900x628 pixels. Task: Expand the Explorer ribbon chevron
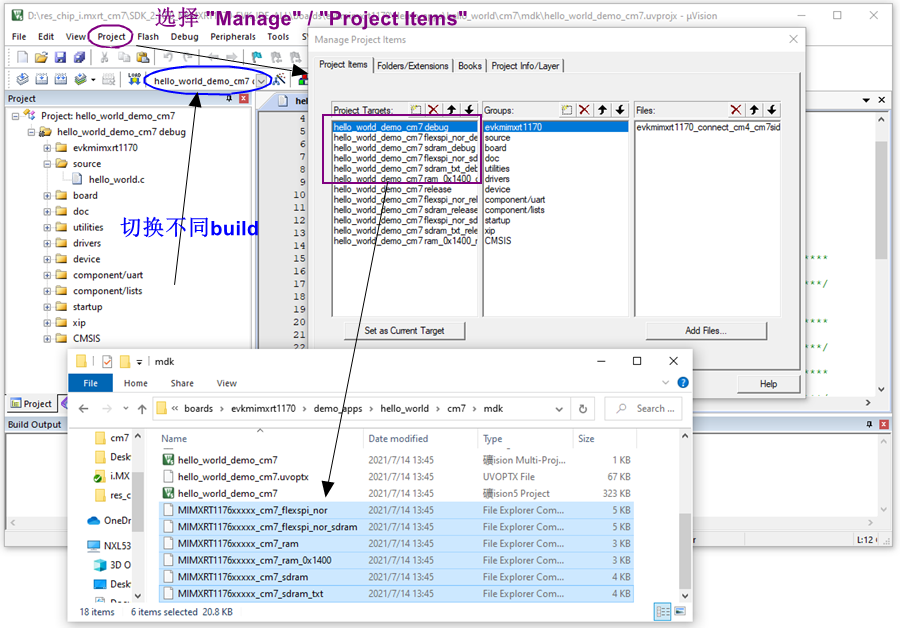pyautogui.click(x=666, y=382)
